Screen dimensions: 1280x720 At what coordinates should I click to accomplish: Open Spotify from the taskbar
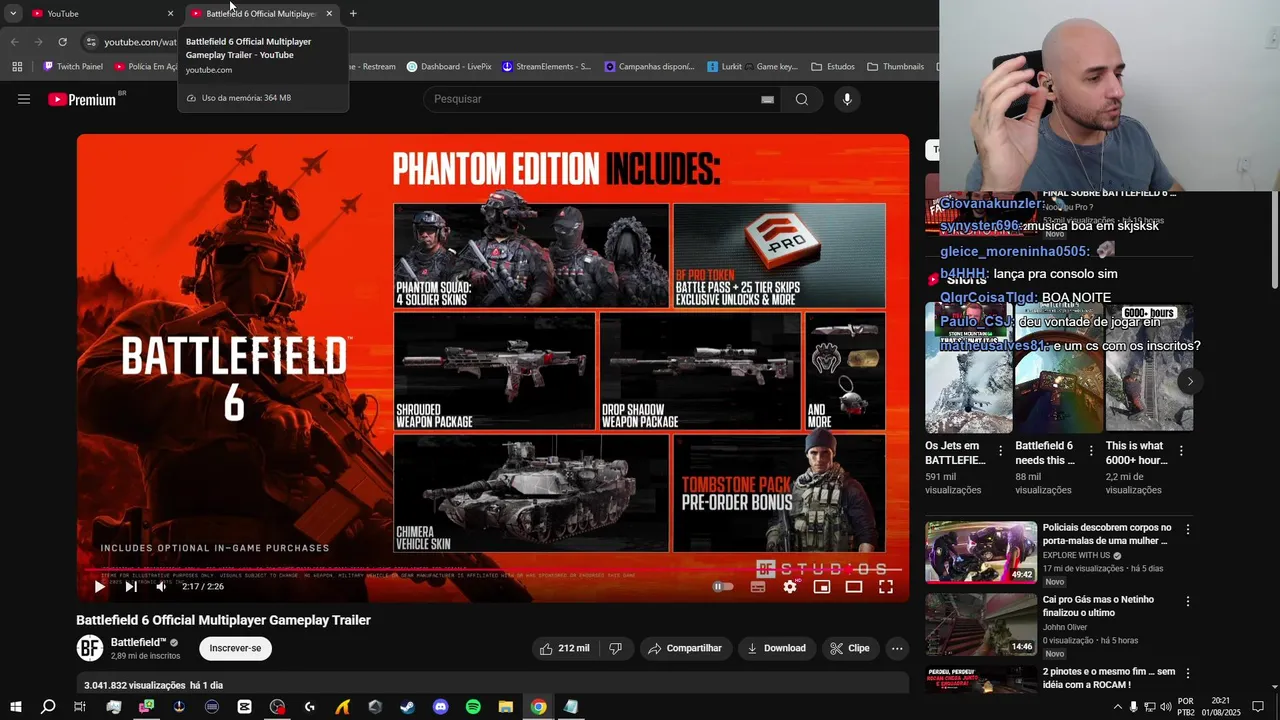click(473, 707)
